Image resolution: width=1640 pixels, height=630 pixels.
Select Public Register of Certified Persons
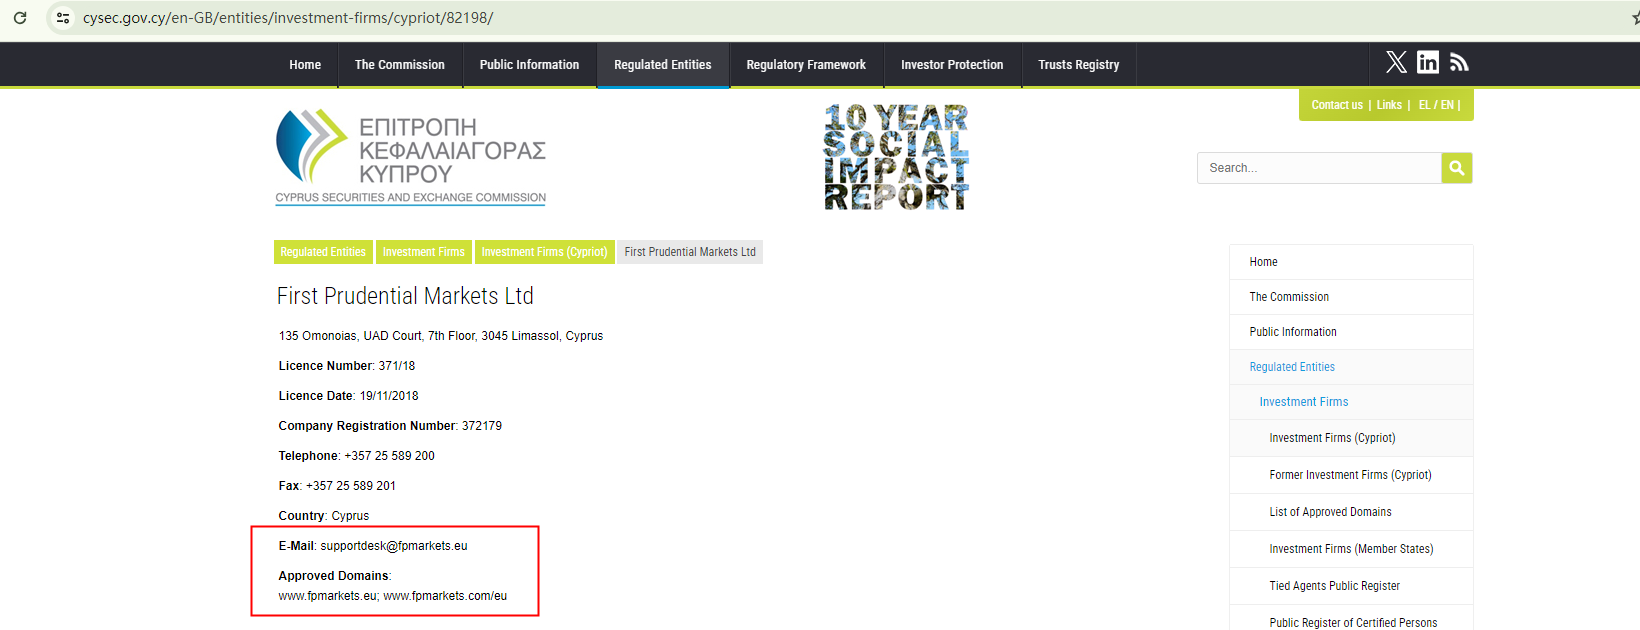[x=1351, y=620]
